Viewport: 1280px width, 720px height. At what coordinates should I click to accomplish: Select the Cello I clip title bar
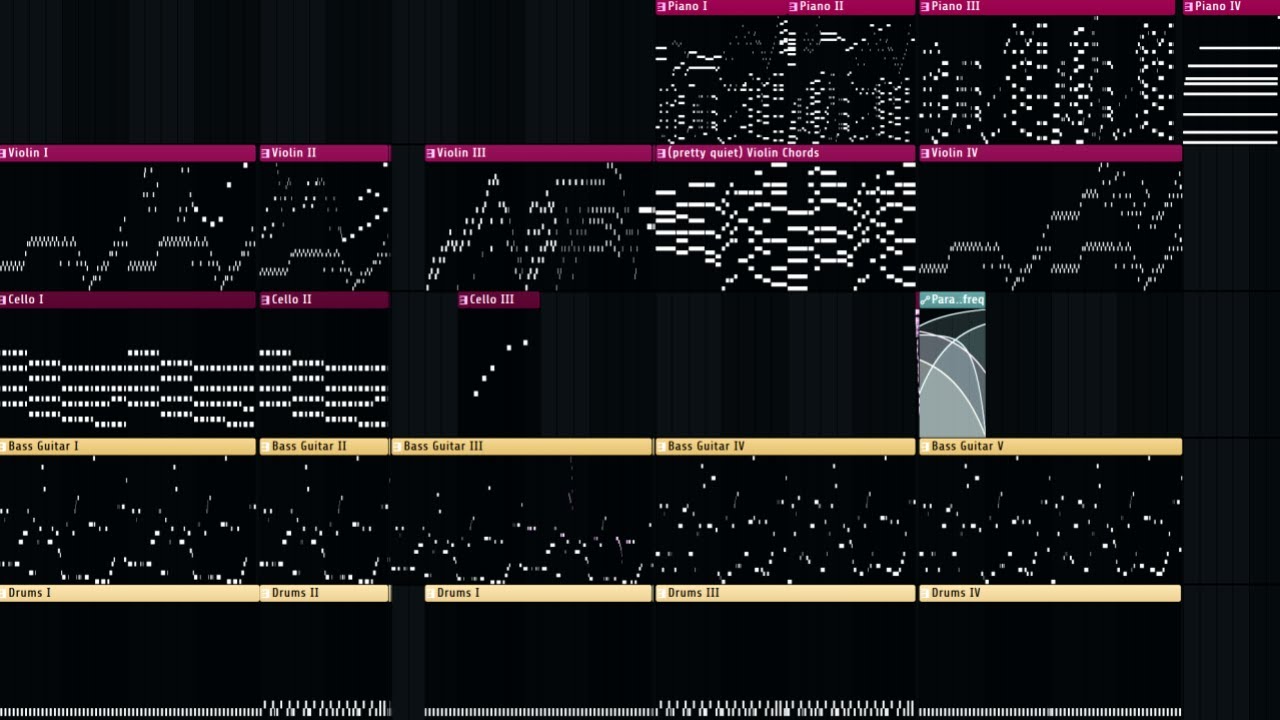tap(128, 300)
